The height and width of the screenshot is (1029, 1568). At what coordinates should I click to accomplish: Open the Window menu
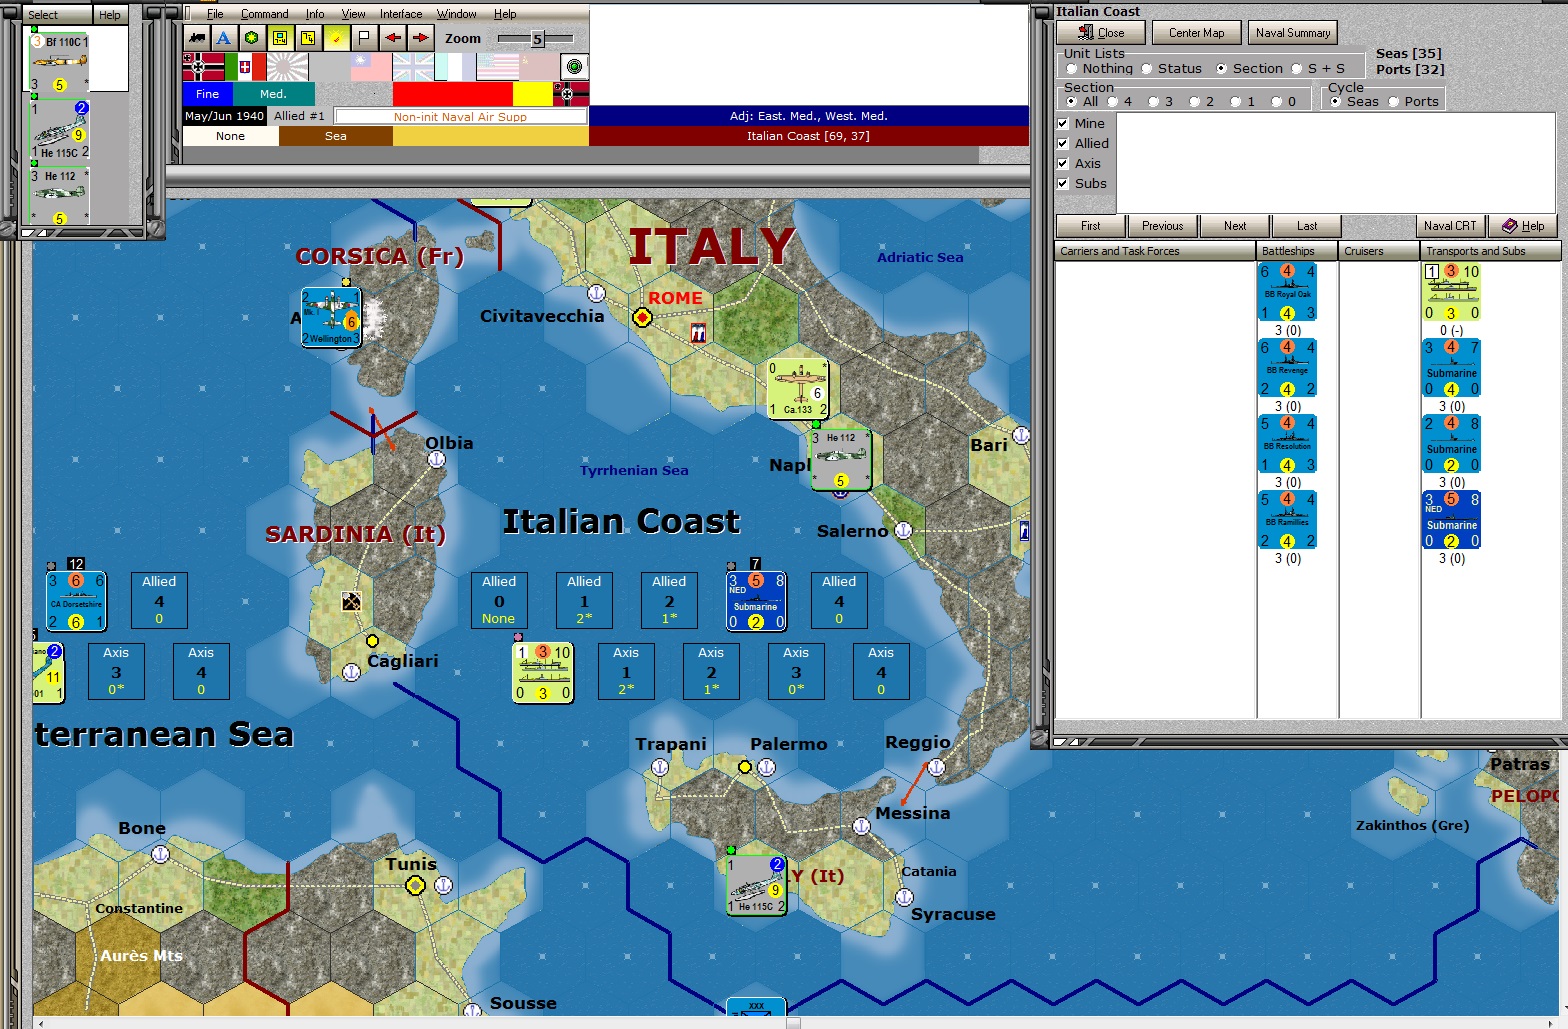pos(456,14)
